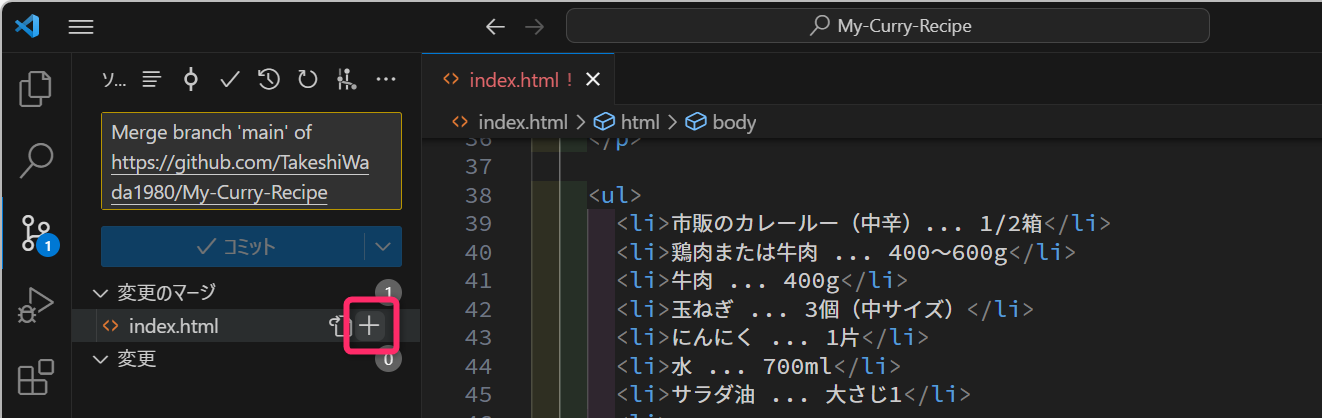The image size is (1322, 418).
Task: Collapse the 変更のマージ section
Action: pos(99,292)
